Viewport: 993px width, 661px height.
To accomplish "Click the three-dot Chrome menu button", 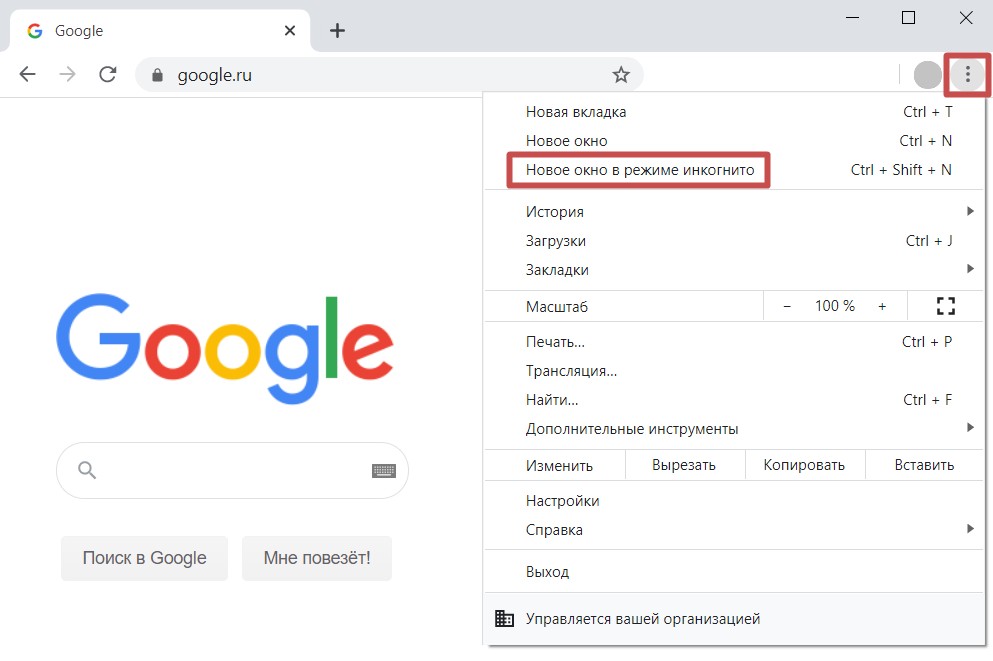I will (967, 74).
